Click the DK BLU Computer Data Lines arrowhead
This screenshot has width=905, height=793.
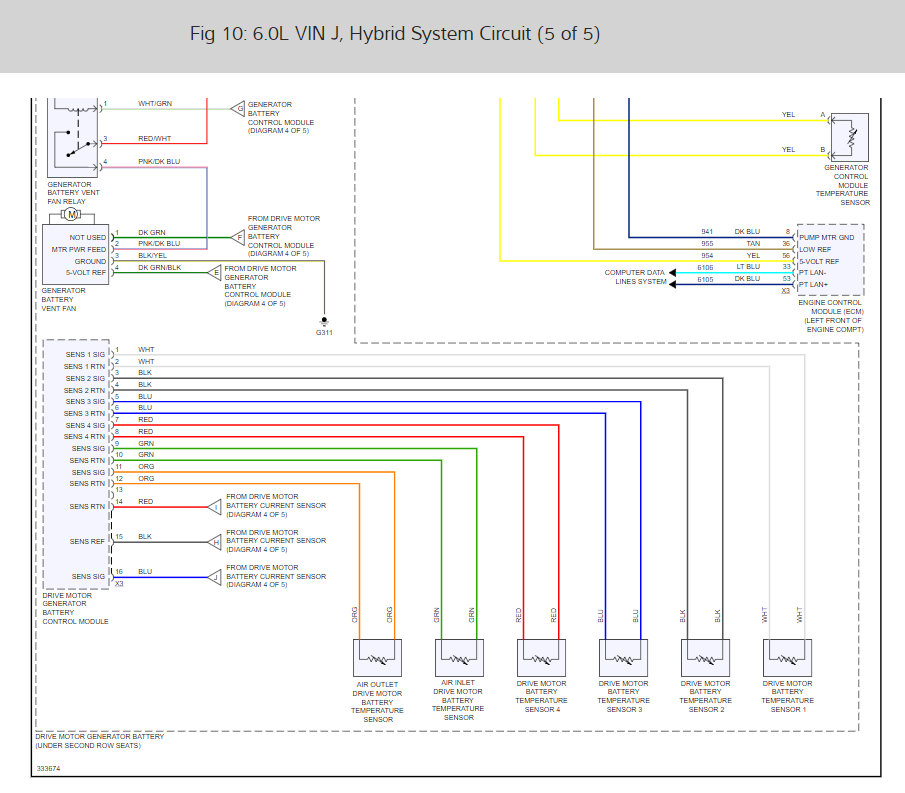tap(672, 284)
